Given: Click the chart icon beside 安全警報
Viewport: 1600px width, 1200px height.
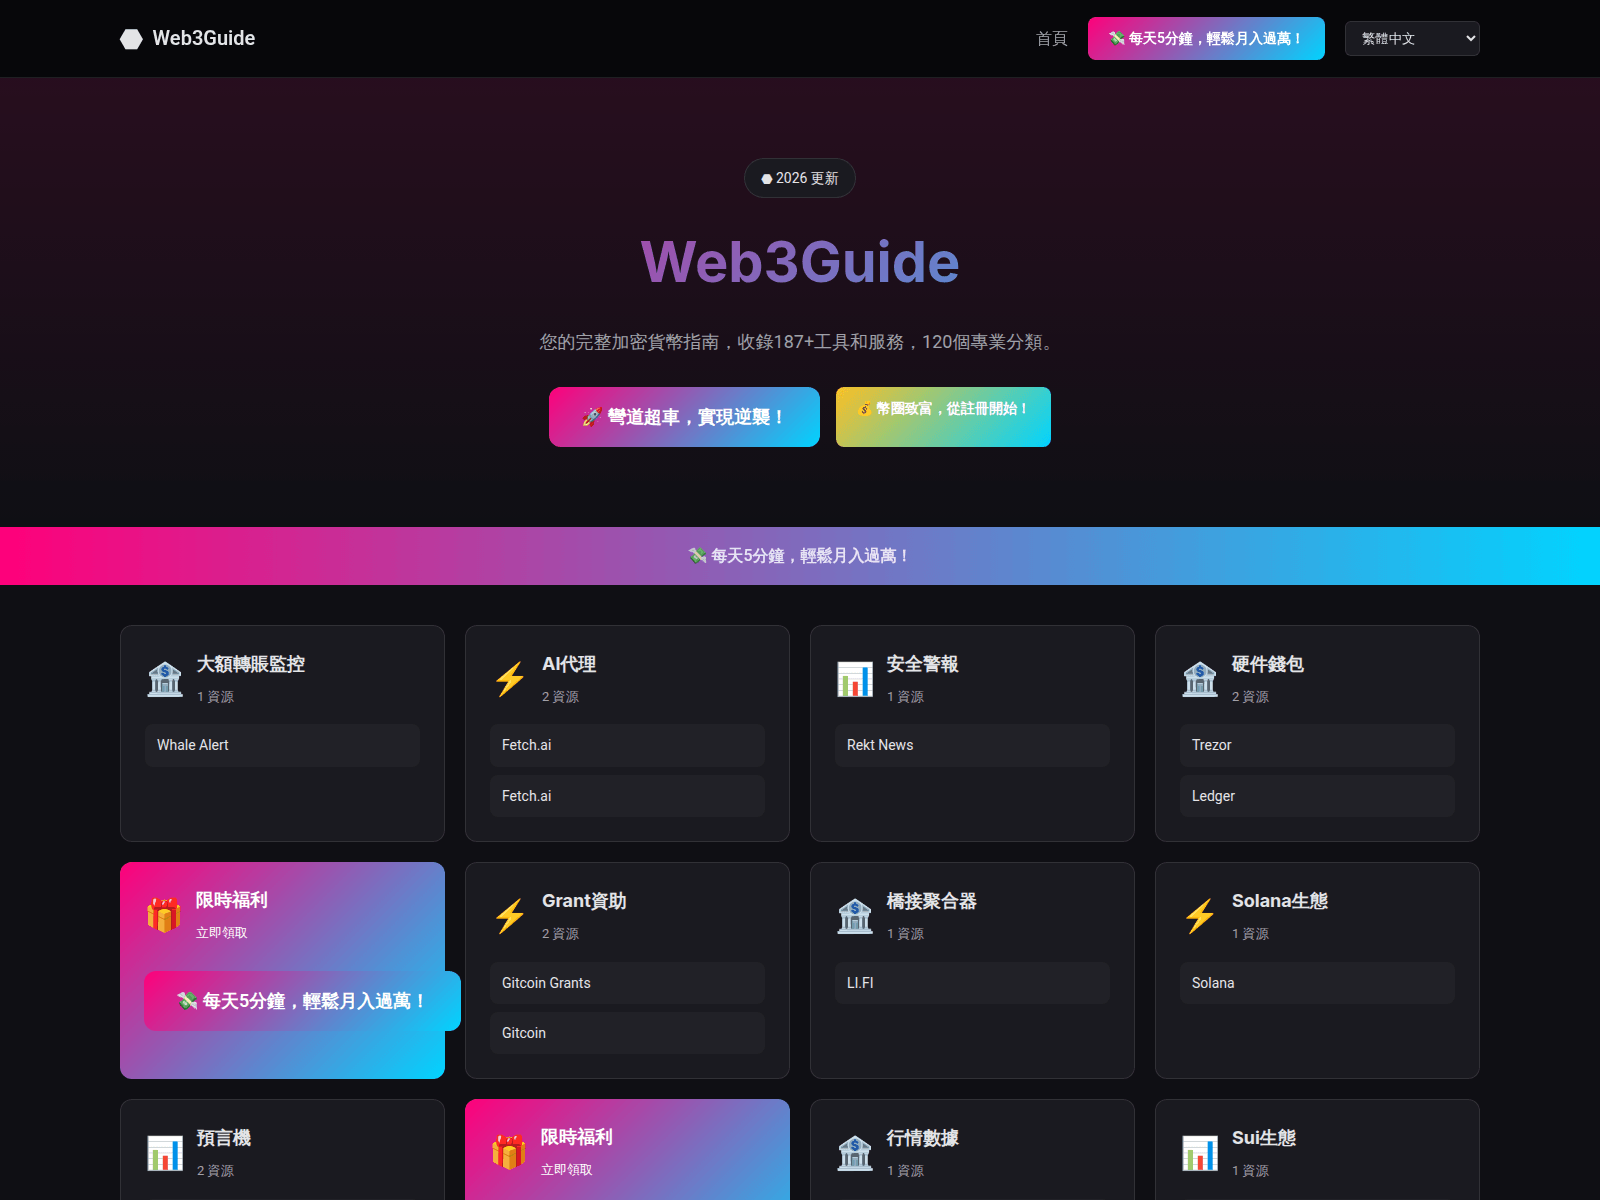Looking at the screenshot, I should click(x=855, y=679).
